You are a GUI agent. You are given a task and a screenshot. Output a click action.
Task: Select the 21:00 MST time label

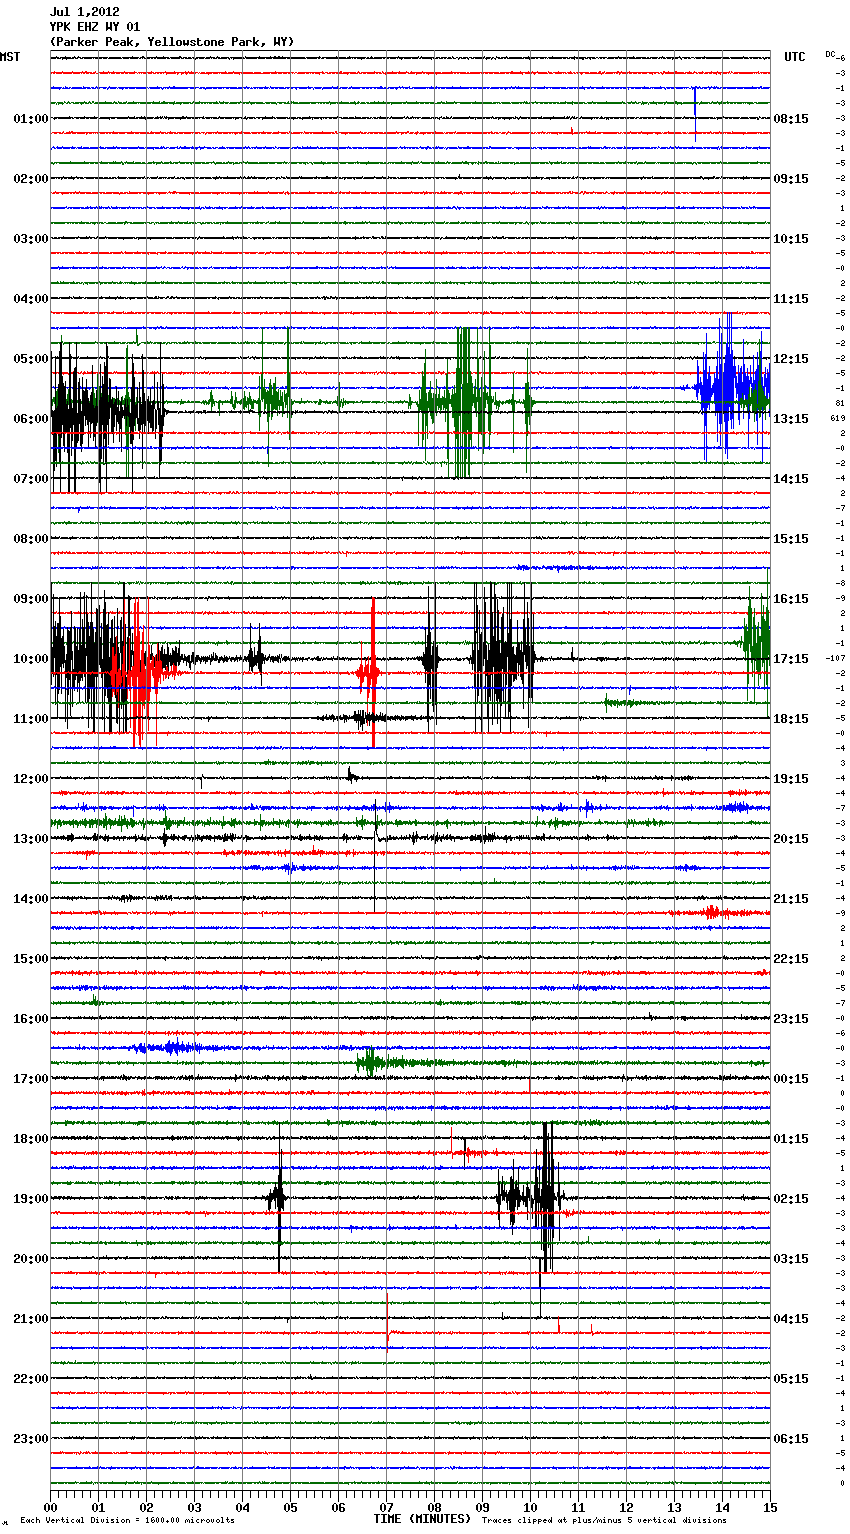[x=30, y=1319]
